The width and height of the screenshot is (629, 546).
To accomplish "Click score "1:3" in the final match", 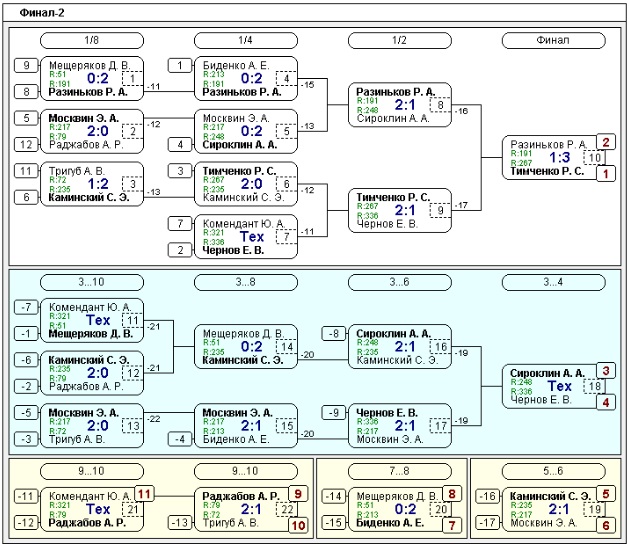I will pos(560,158).
